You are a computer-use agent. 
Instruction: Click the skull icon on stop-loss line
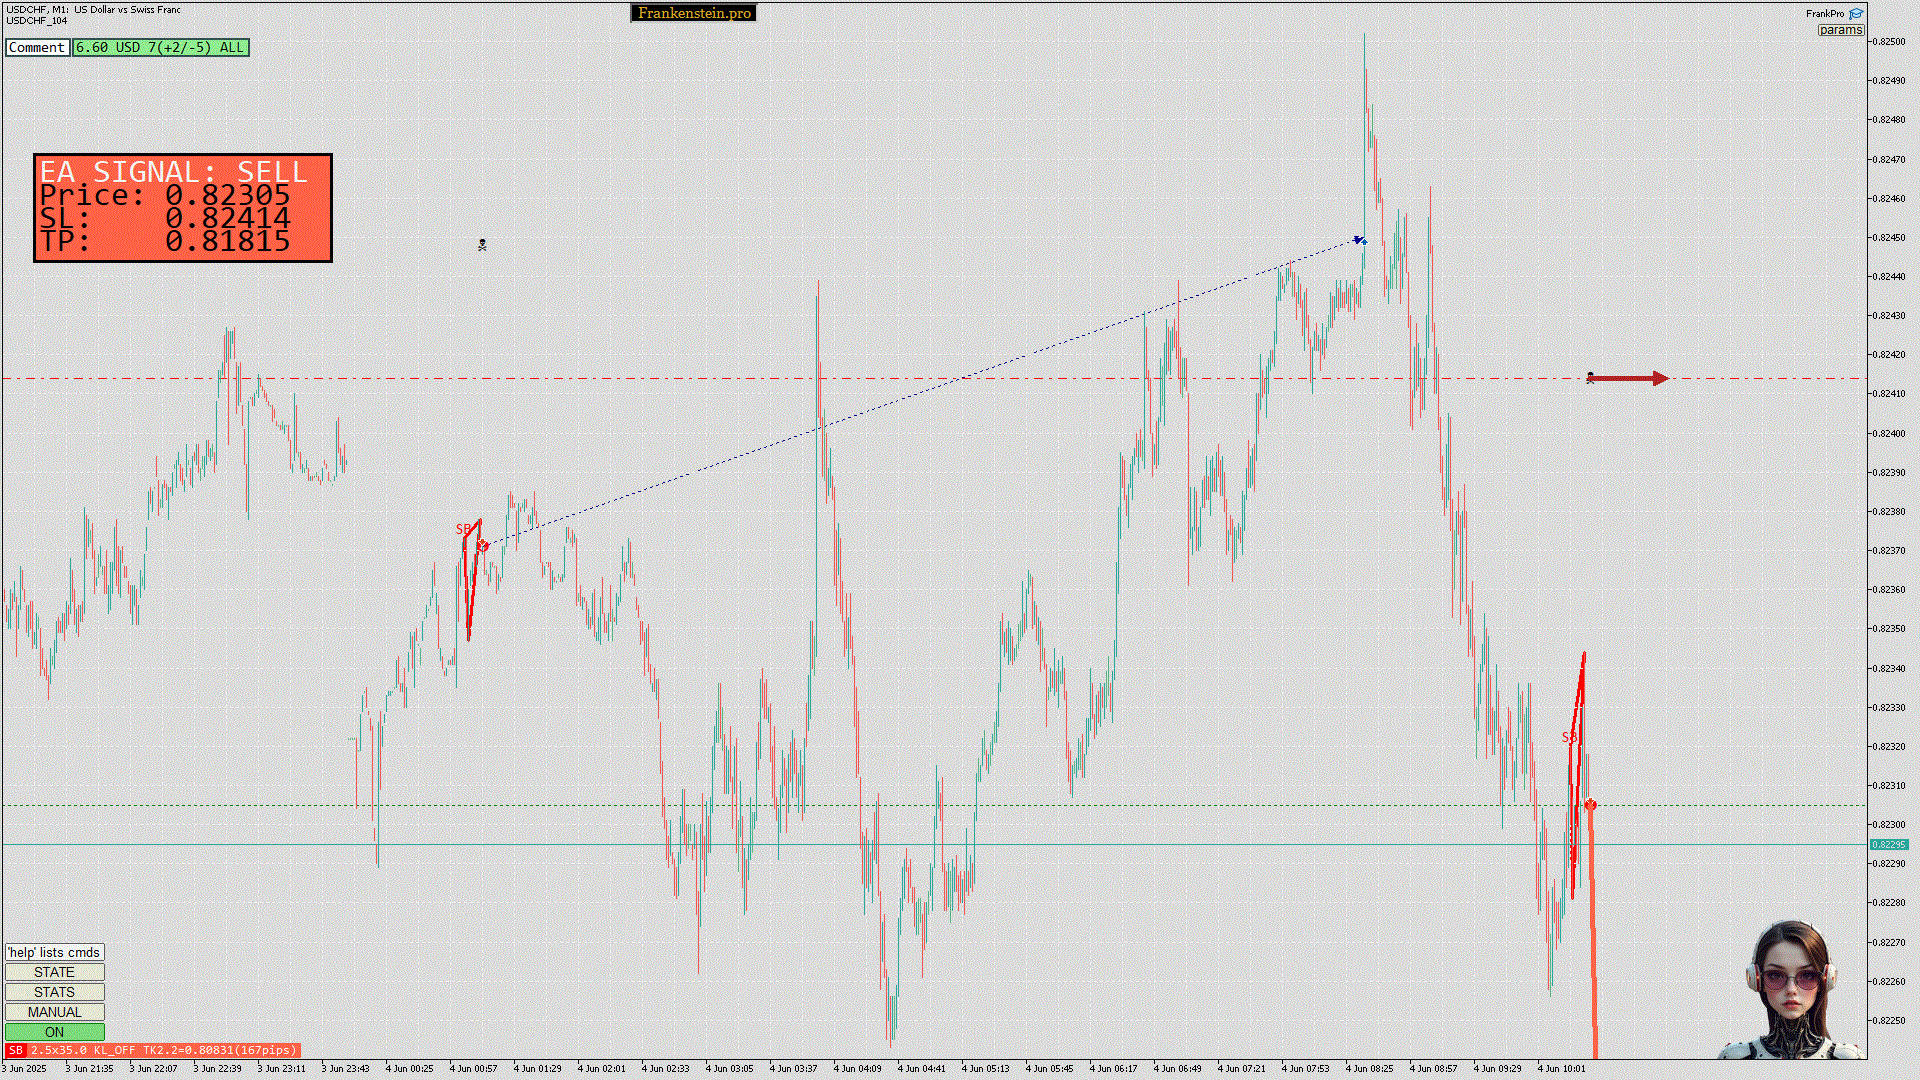click(1590, 378)
